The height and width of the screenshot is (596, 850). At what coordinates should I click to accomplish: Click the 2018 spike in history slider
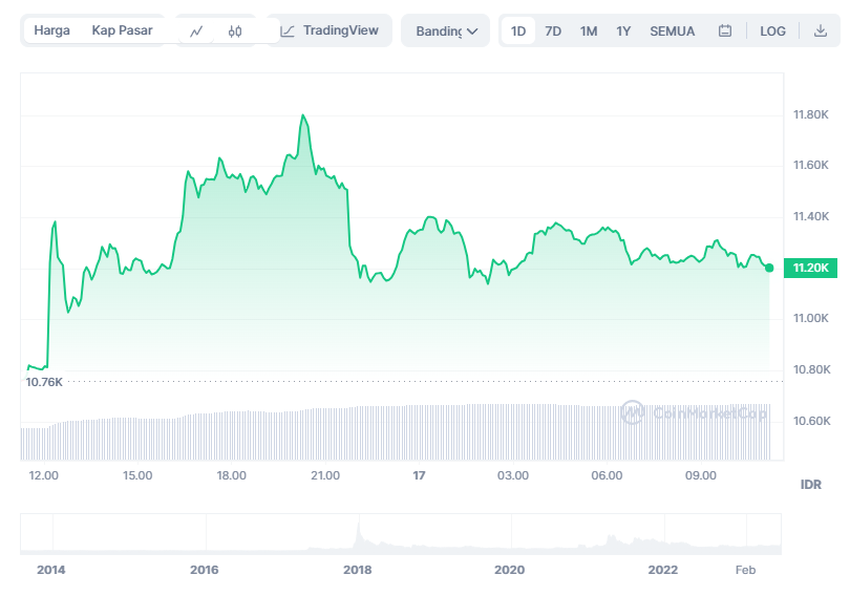(358, 532)
